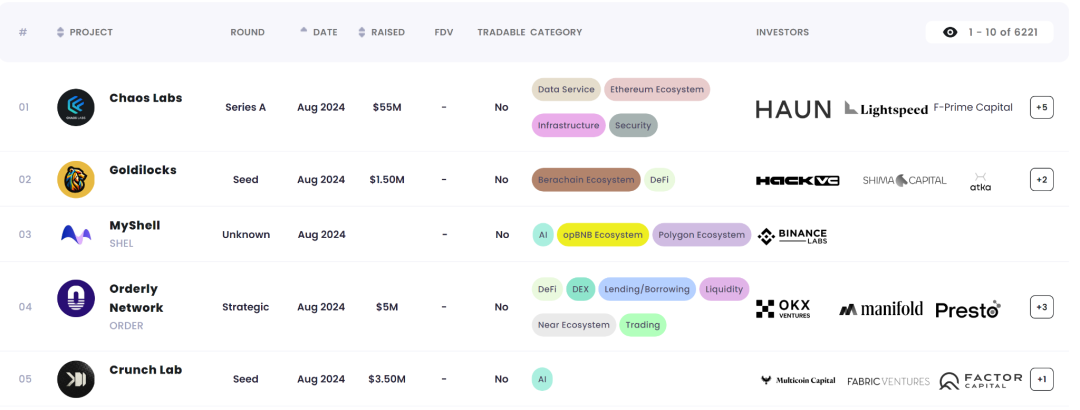The image size is (1080, 410).
Task: Expand +5 more investors for Chaos Labs
Action: [x=1041, y=107]
